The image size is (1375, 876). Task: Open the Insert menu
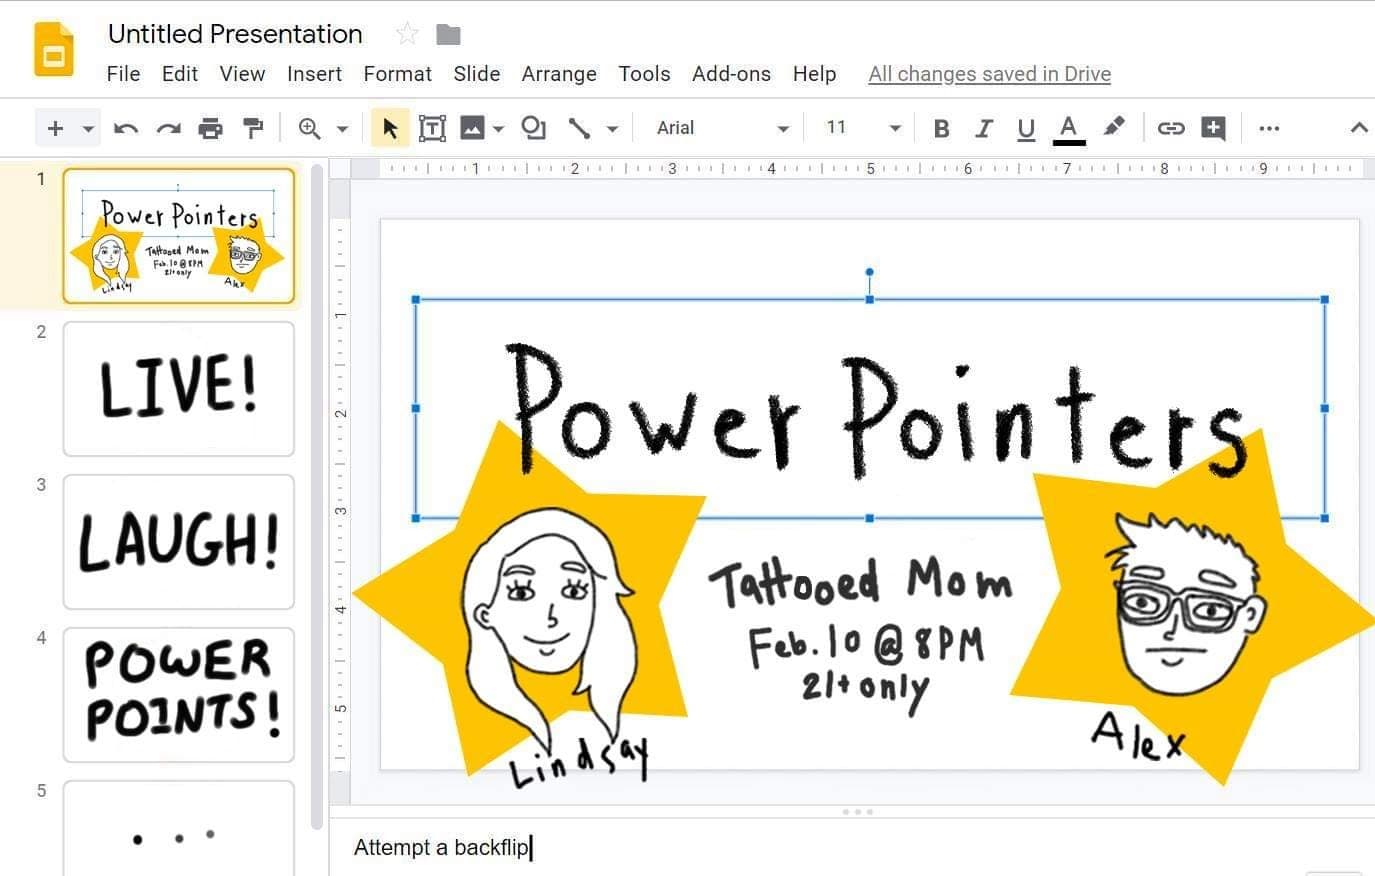pyautogui.click(x=314, y=74)
